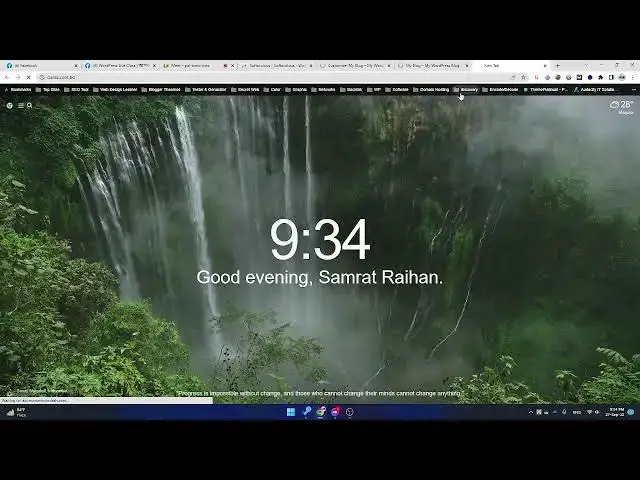The width and height of the screenshot is (640, 480).
Task: Go forward in browser history
Action: click(18, 77)
